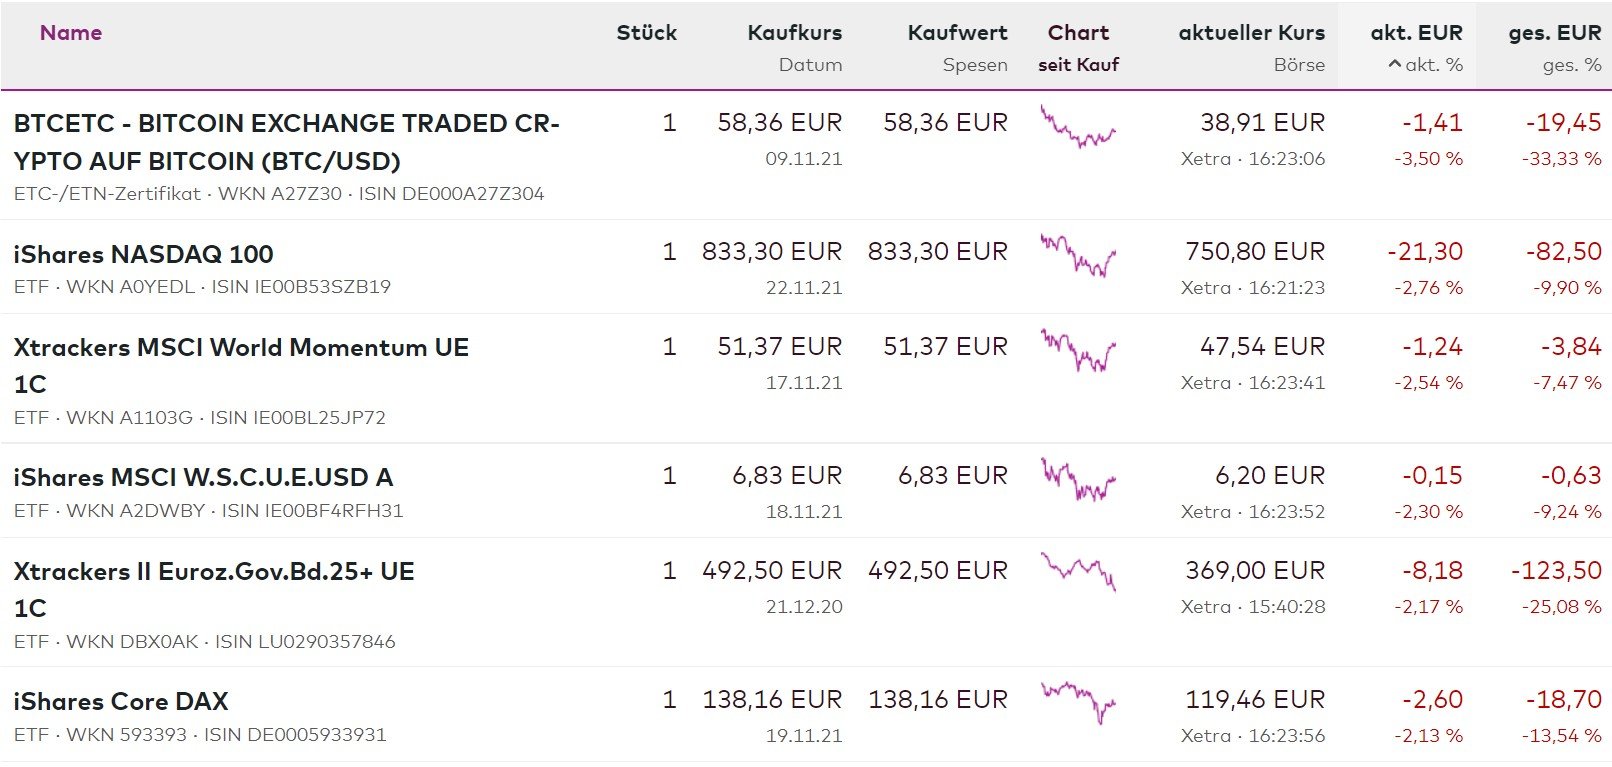Open Xtrackers MSCI World Momentum ETF link
This screenshot has height=767, width=1612.
241,348
